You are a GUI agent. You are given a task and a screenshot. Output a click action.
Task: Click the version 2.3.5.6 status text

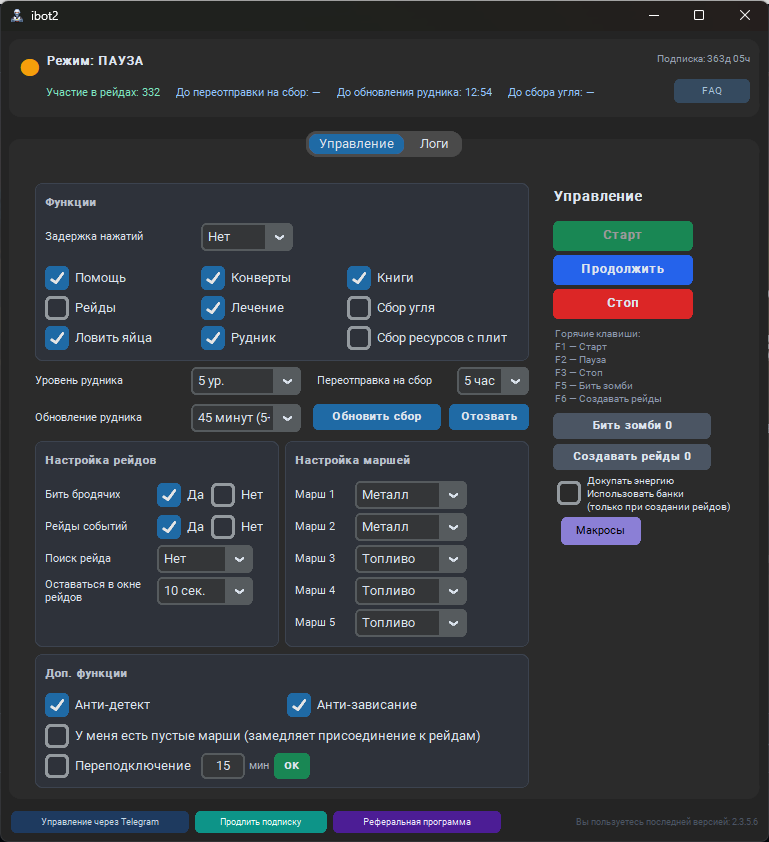tap(667, 822)
